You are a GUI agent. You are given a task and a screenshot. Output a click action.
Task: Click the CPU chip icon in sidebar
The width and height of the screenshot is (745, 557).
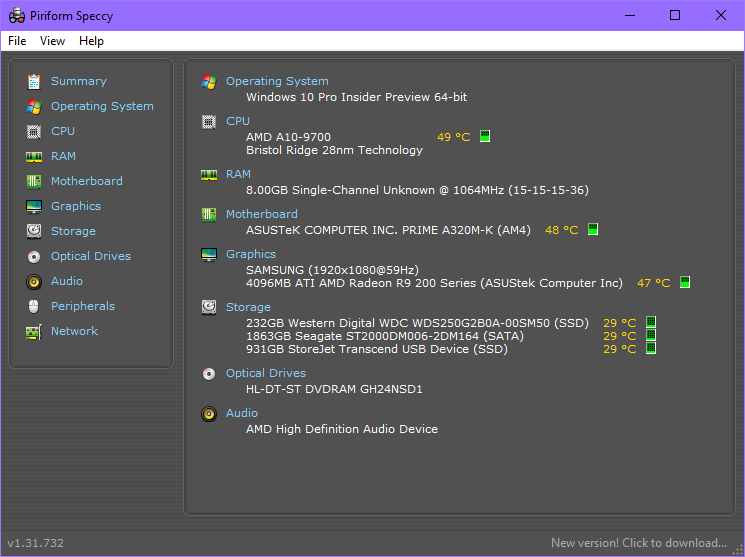coord(34,131)
